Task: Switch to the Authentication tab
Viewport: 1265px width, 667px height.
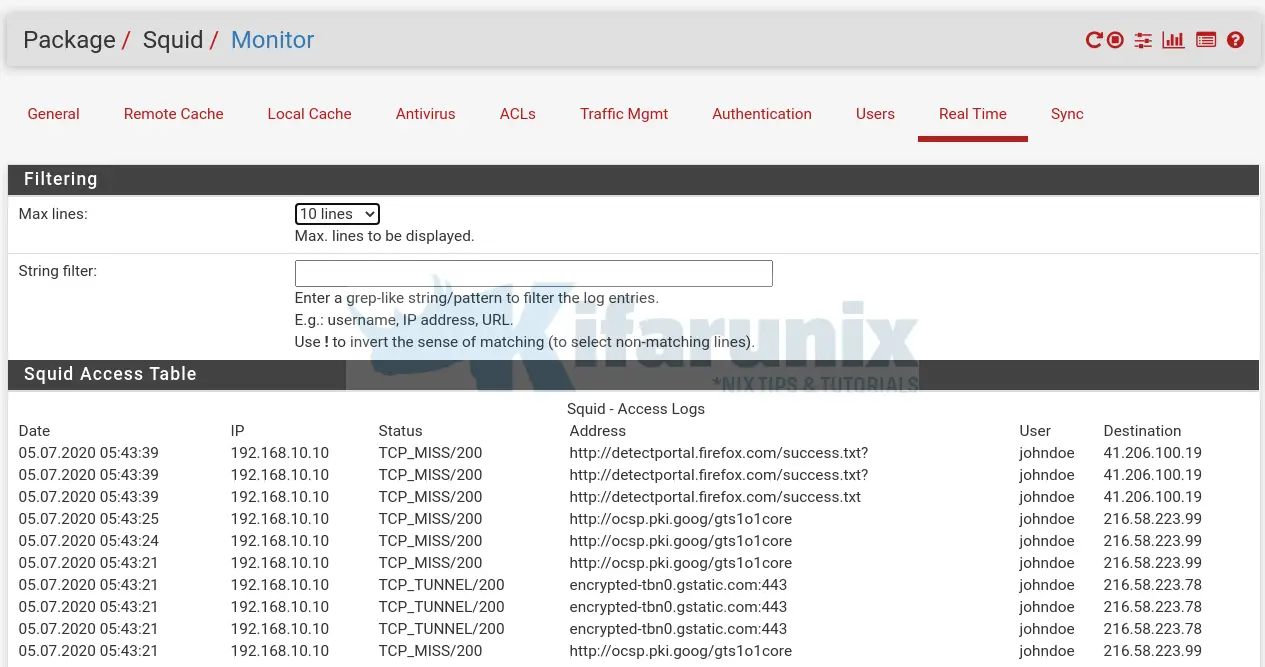Action: click(762, 114)
